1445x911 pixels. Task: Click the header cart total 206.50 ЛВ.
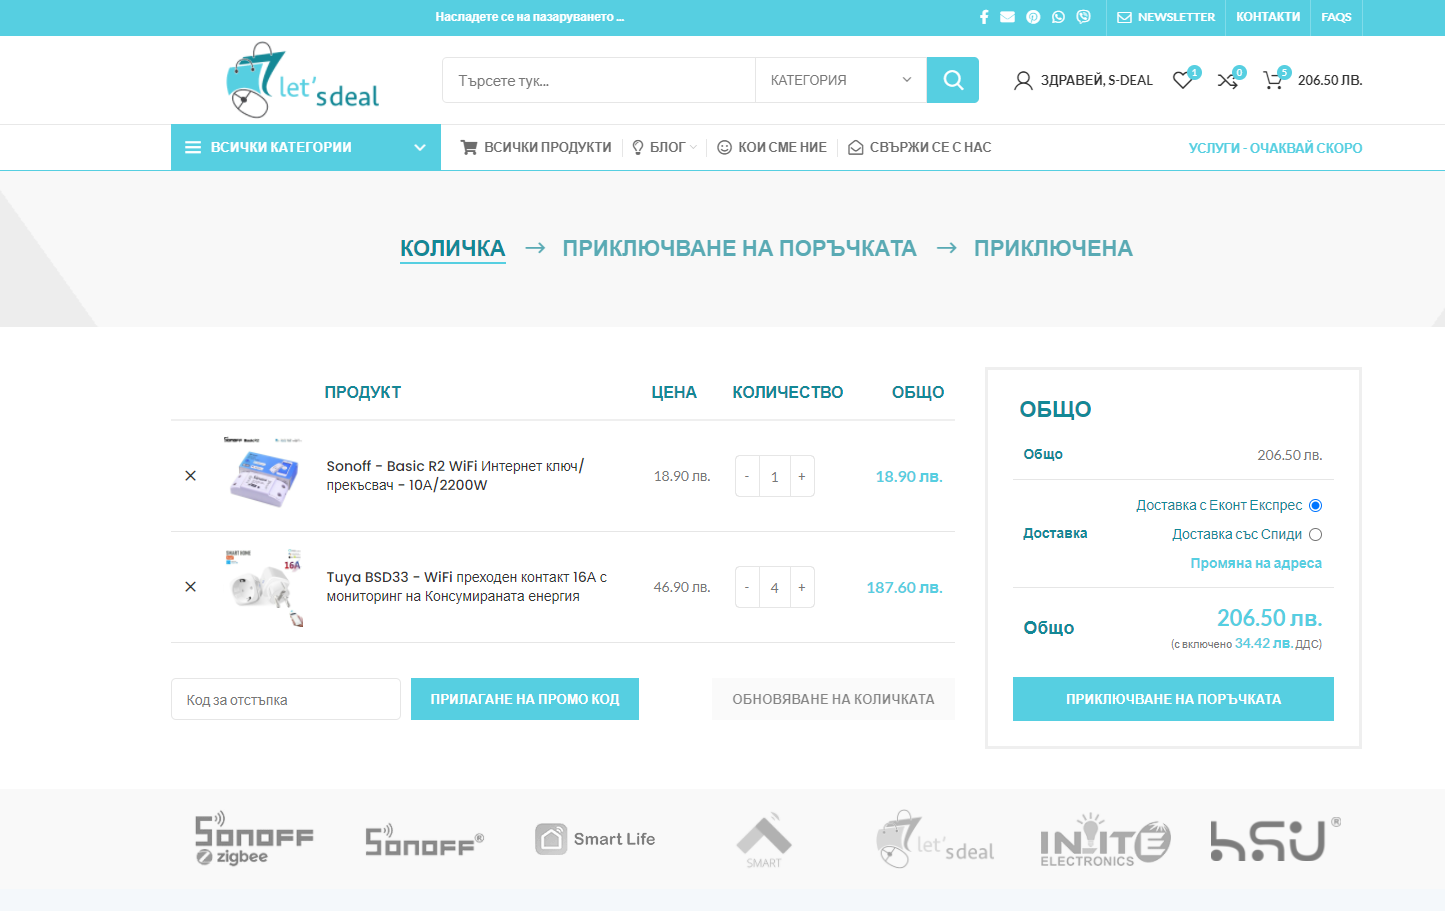click(x=1330, y=80)
